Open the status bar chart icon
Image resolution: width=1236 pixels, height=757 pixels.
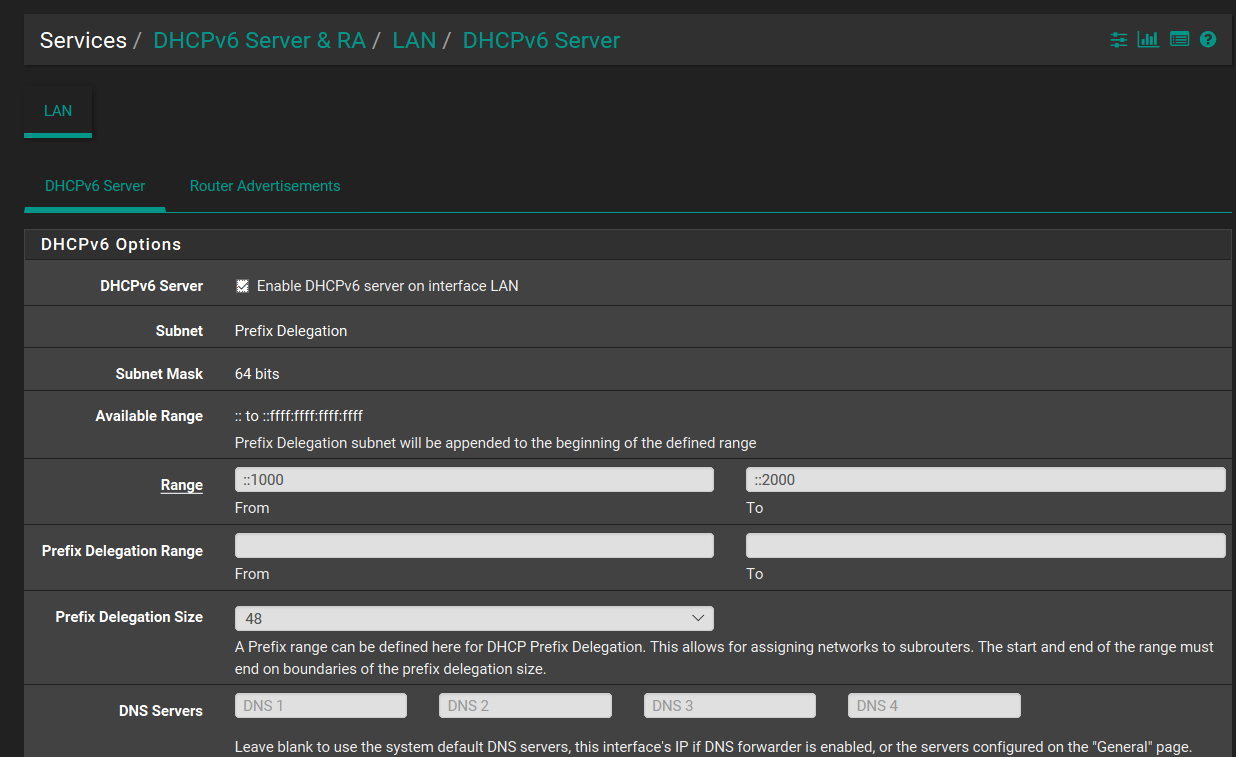click(1148, 40)
